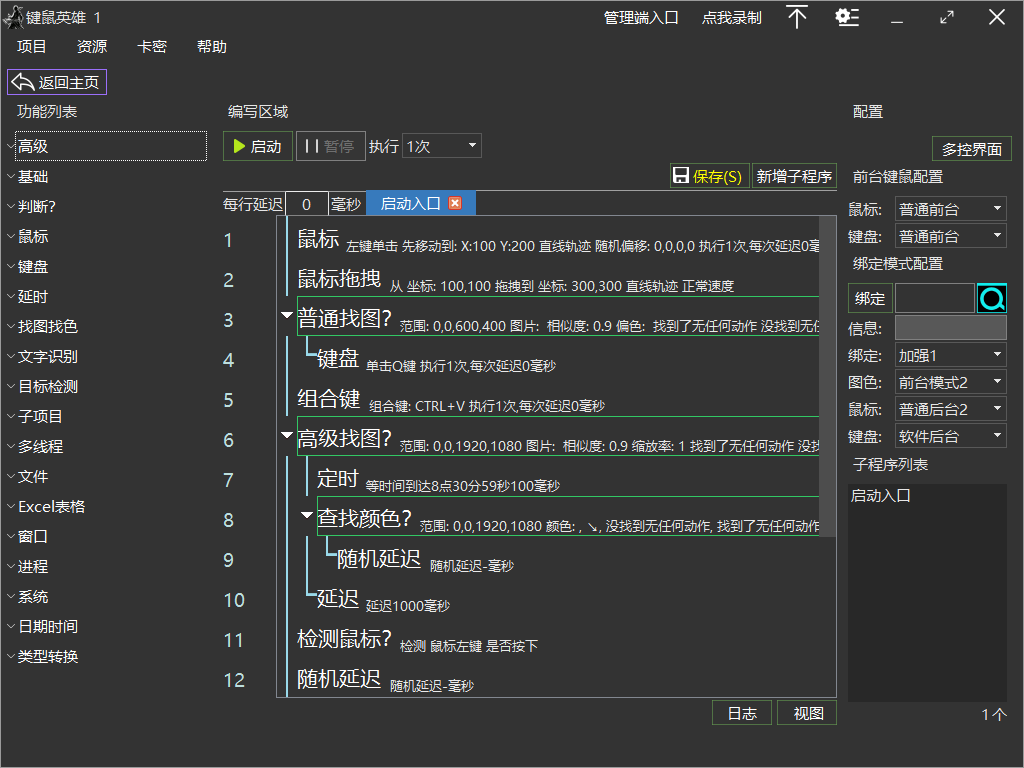Click the 多控界面 button
The height and width of the screenshot is (768, 1024).
973,148
